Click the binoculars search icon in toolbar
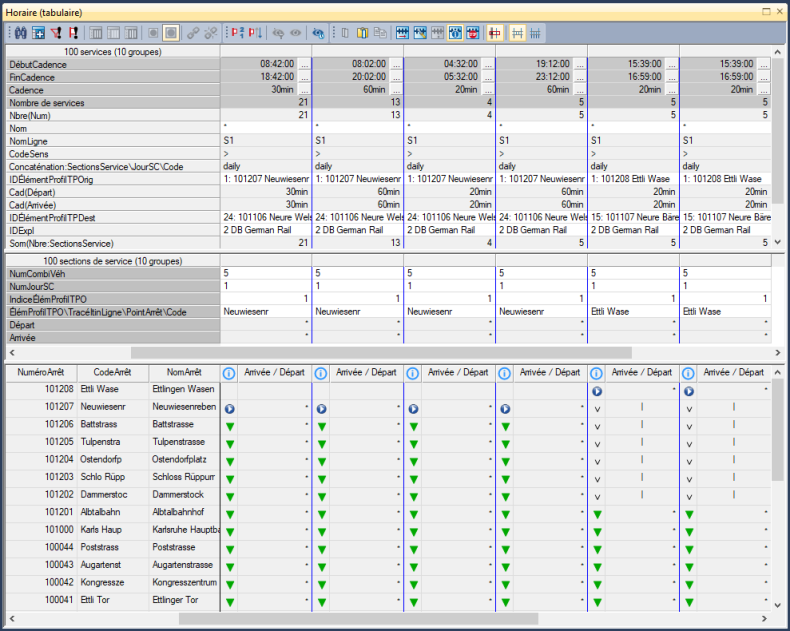 tap(19, 33)
